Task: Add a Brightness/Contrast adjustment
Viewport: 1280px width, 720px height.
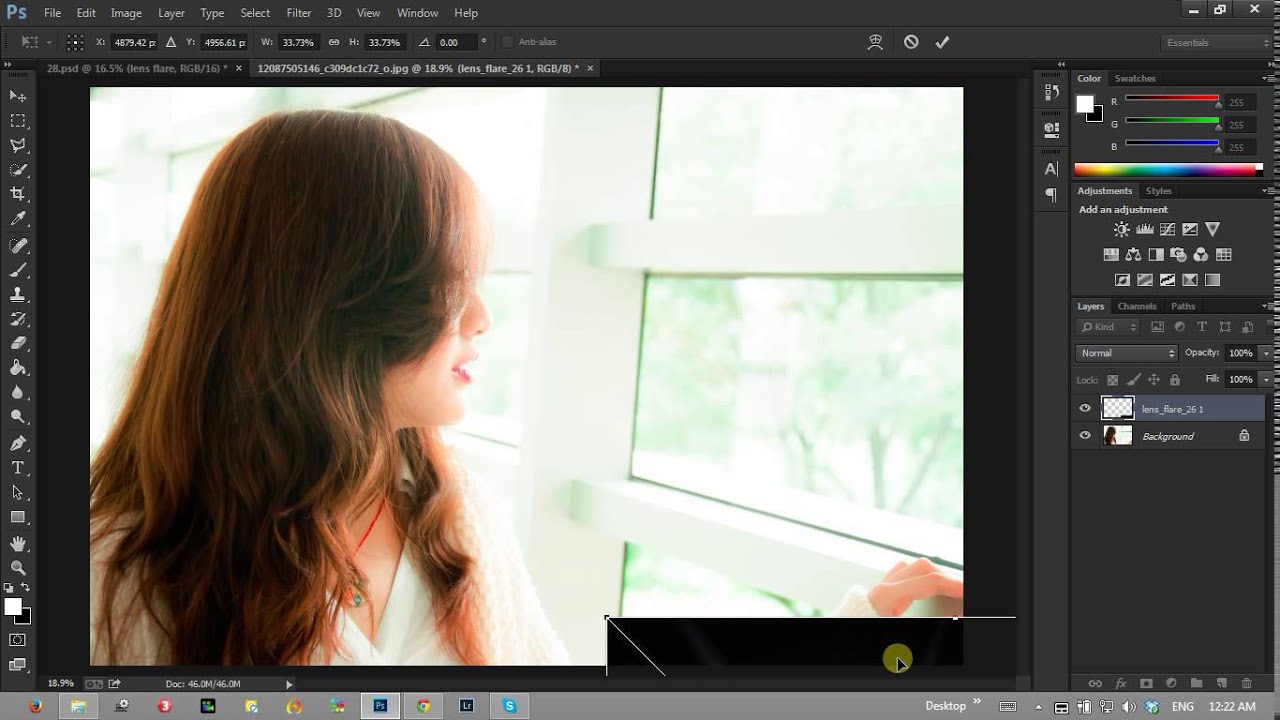Action: [1122, 230]
